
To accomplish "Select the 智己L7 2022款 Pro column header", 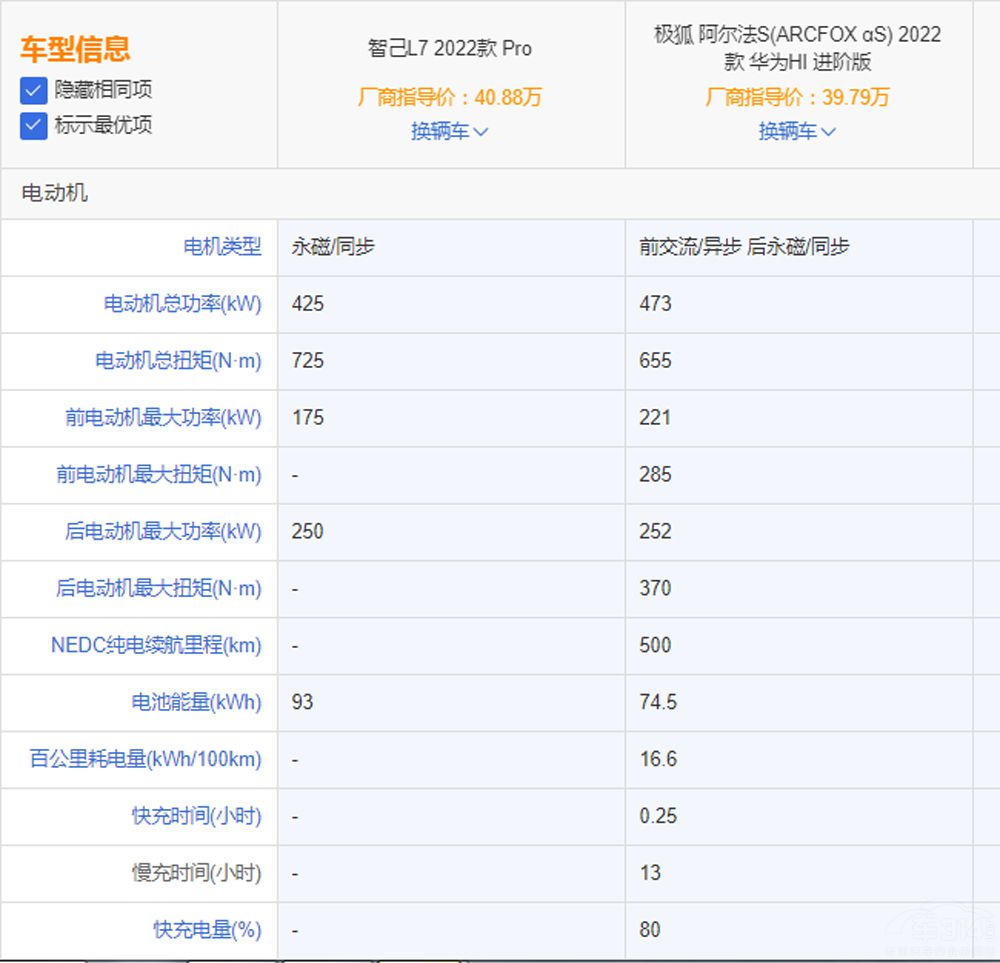I will tap(449, 48).
